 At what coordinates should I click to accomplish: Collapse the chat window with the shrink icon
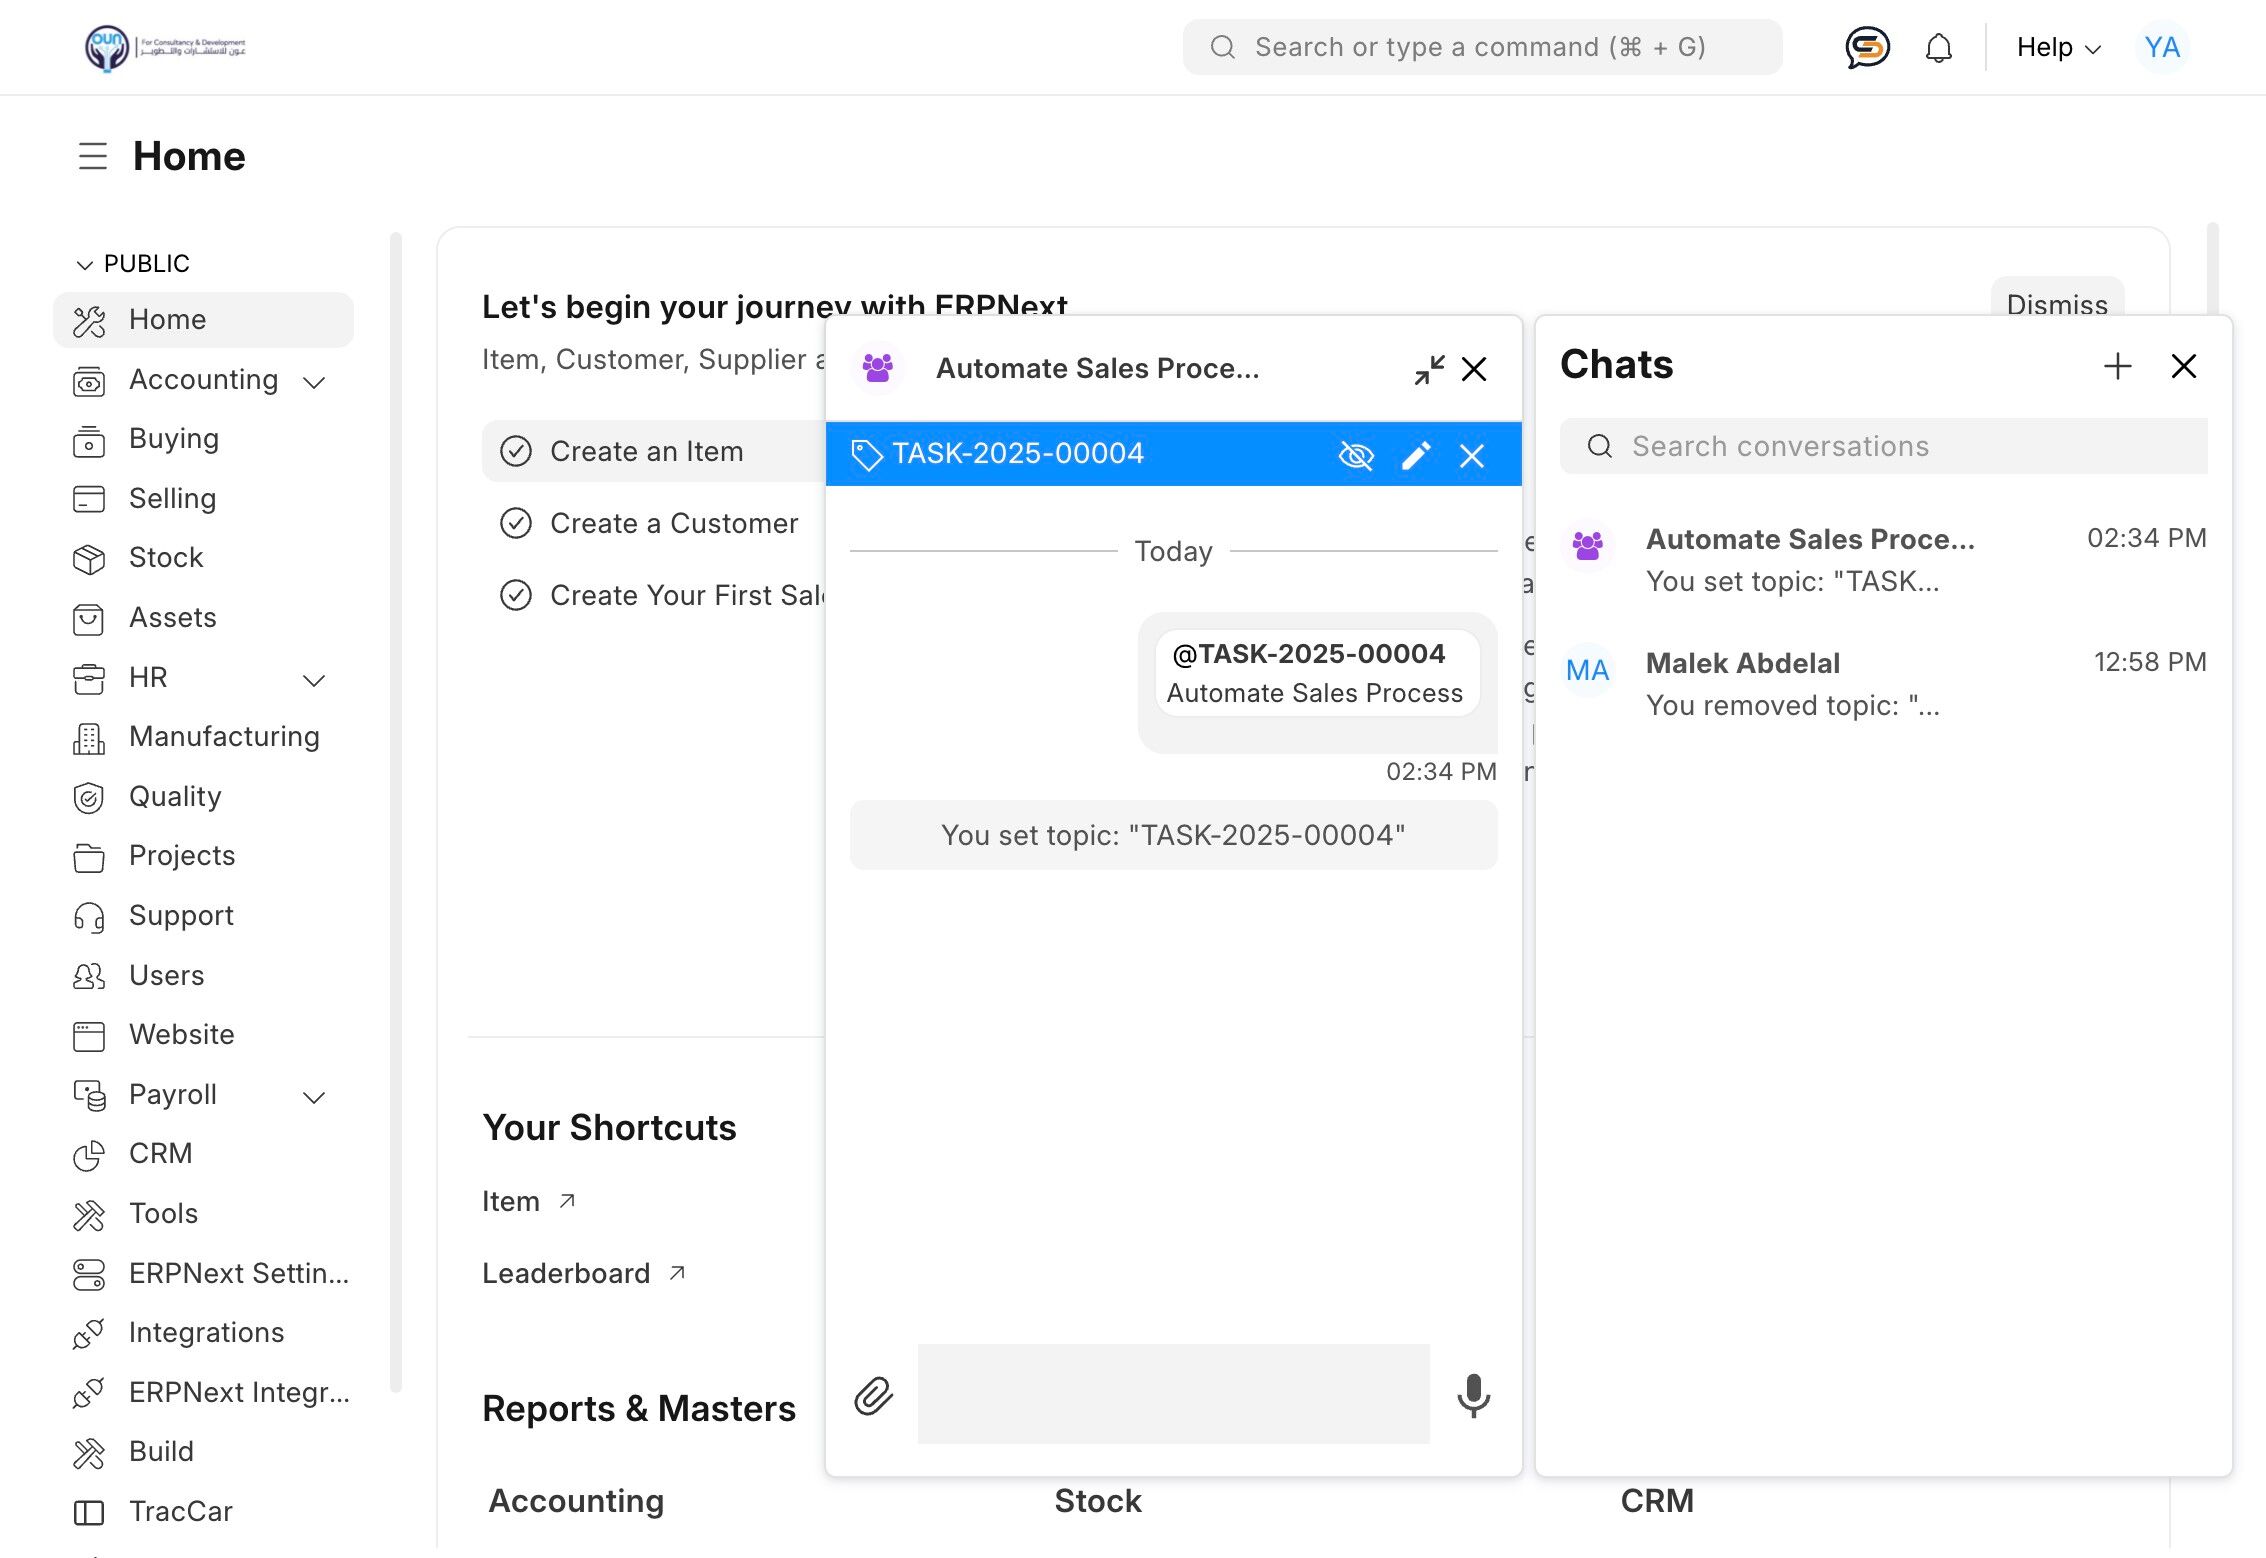click(1429, 369)
